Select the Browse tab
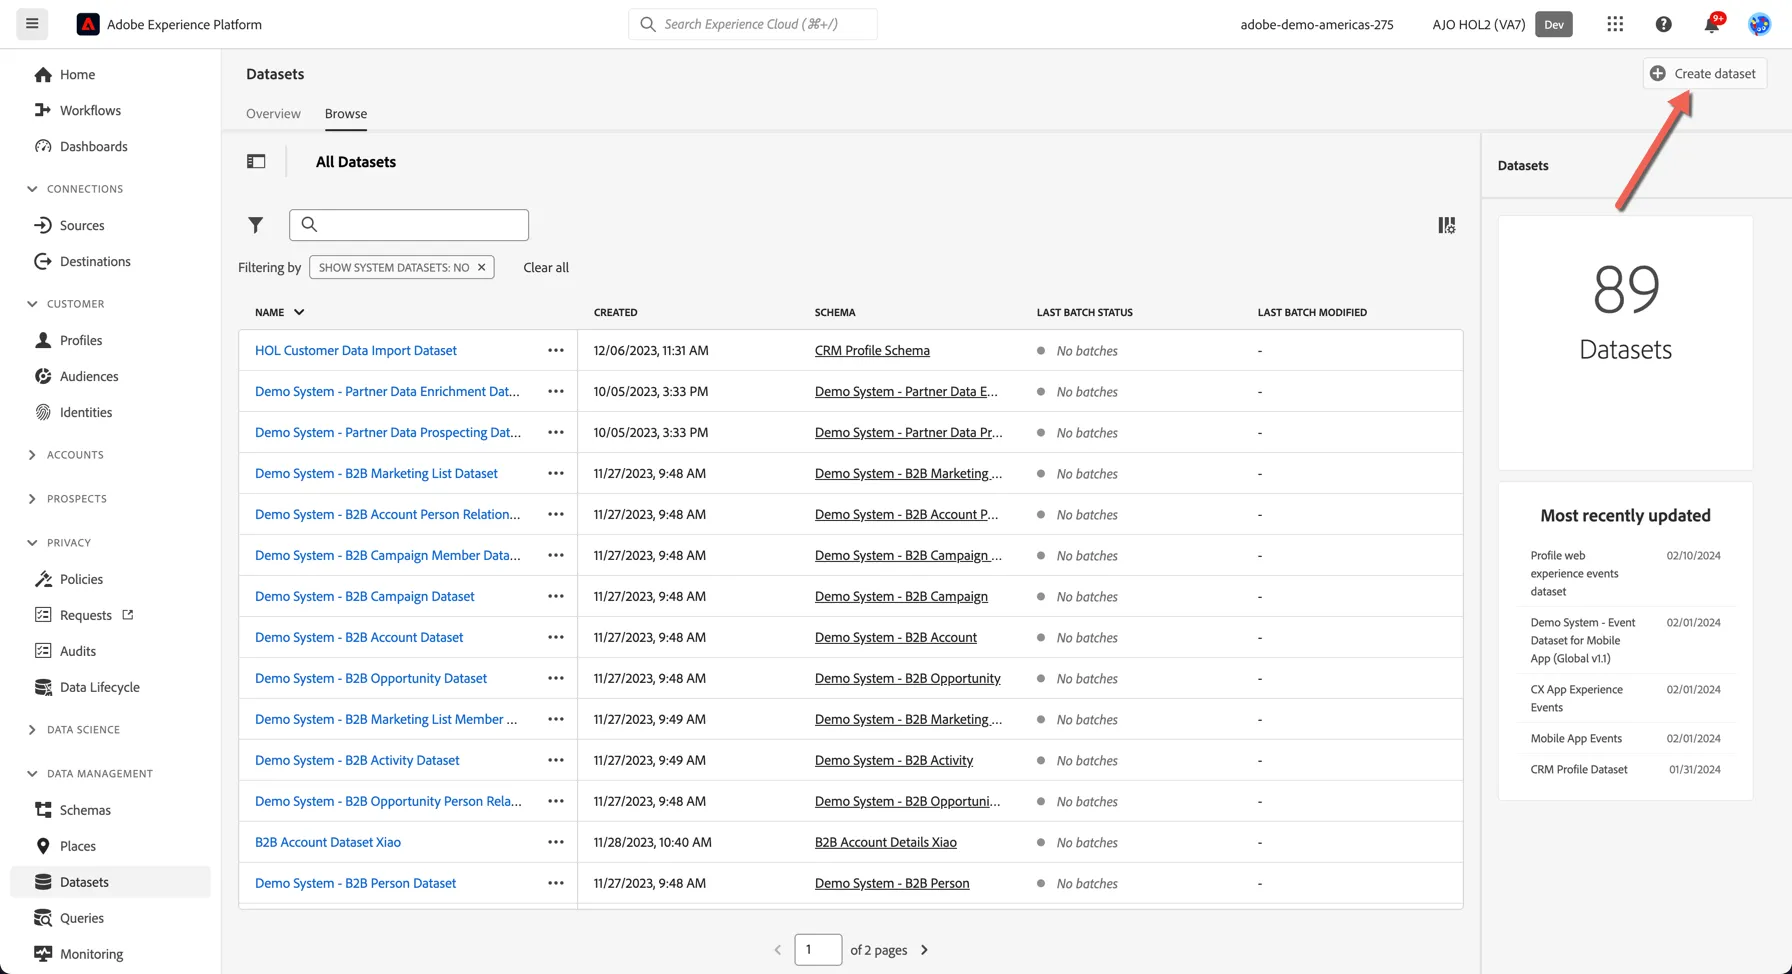The image size is (1792, 974). pyautogui.click(x=346, y=114)
